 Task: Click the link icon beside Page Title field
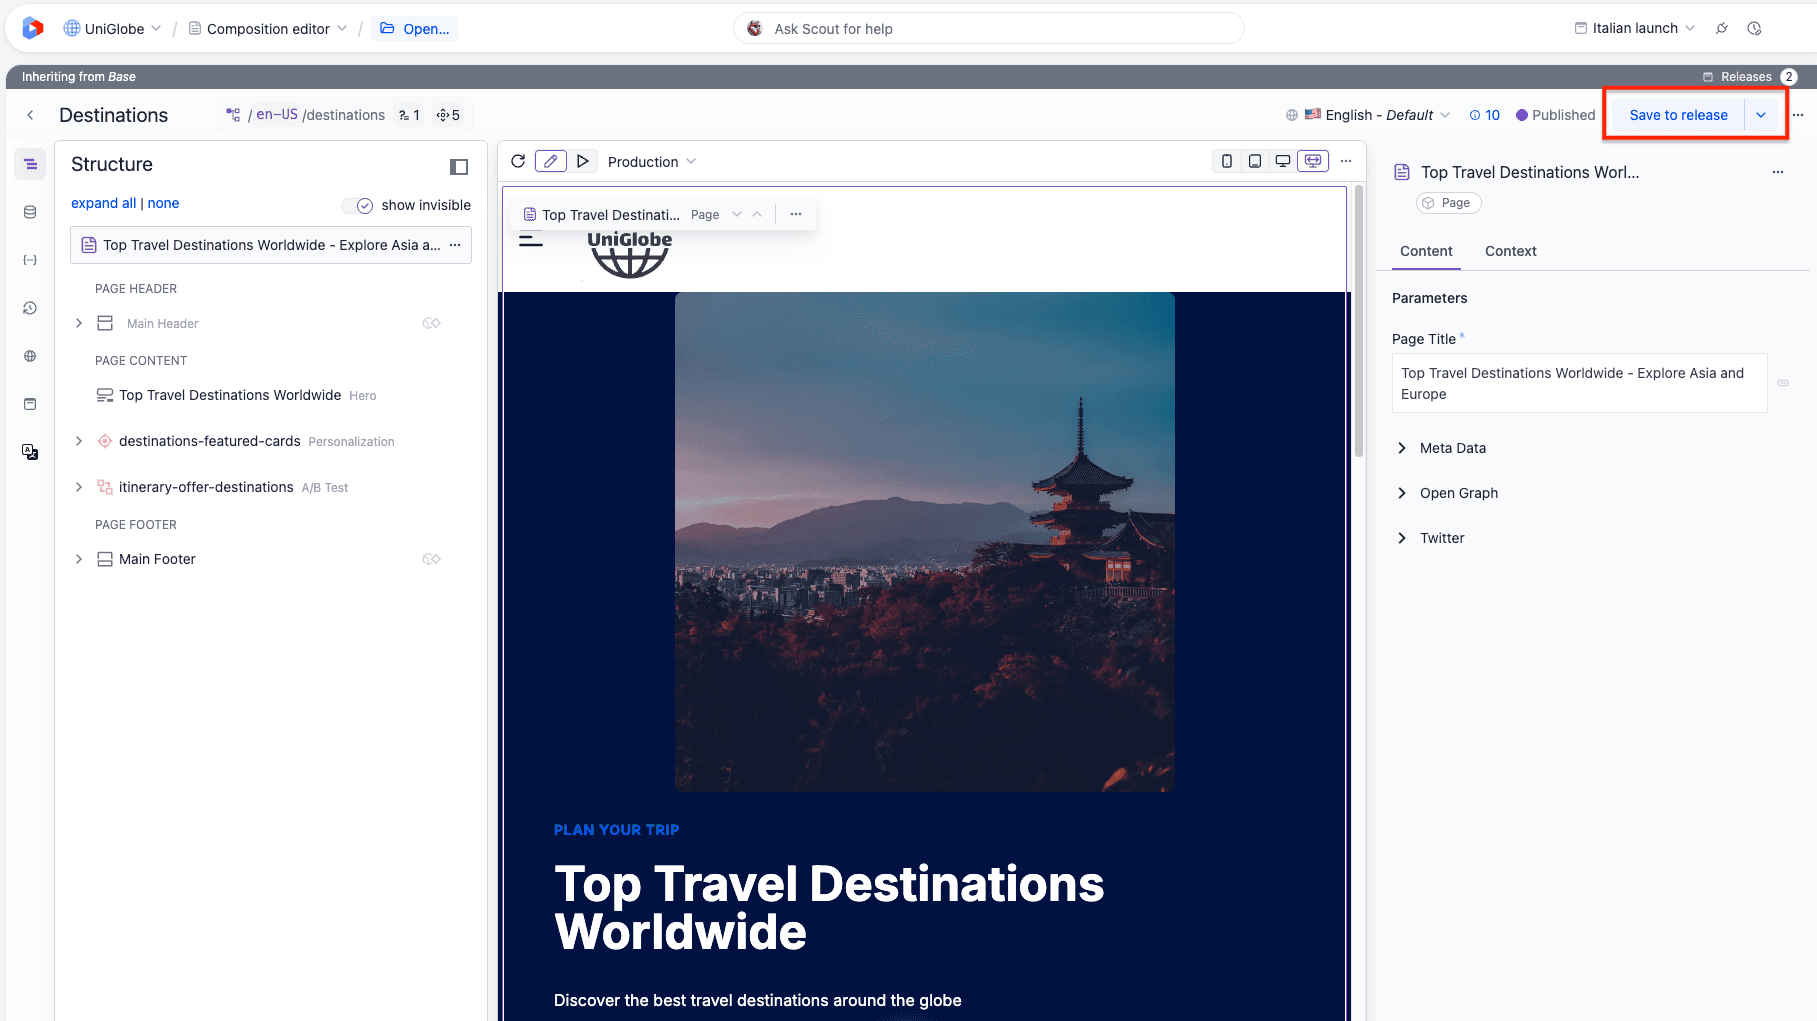(x=1783, y=383)
